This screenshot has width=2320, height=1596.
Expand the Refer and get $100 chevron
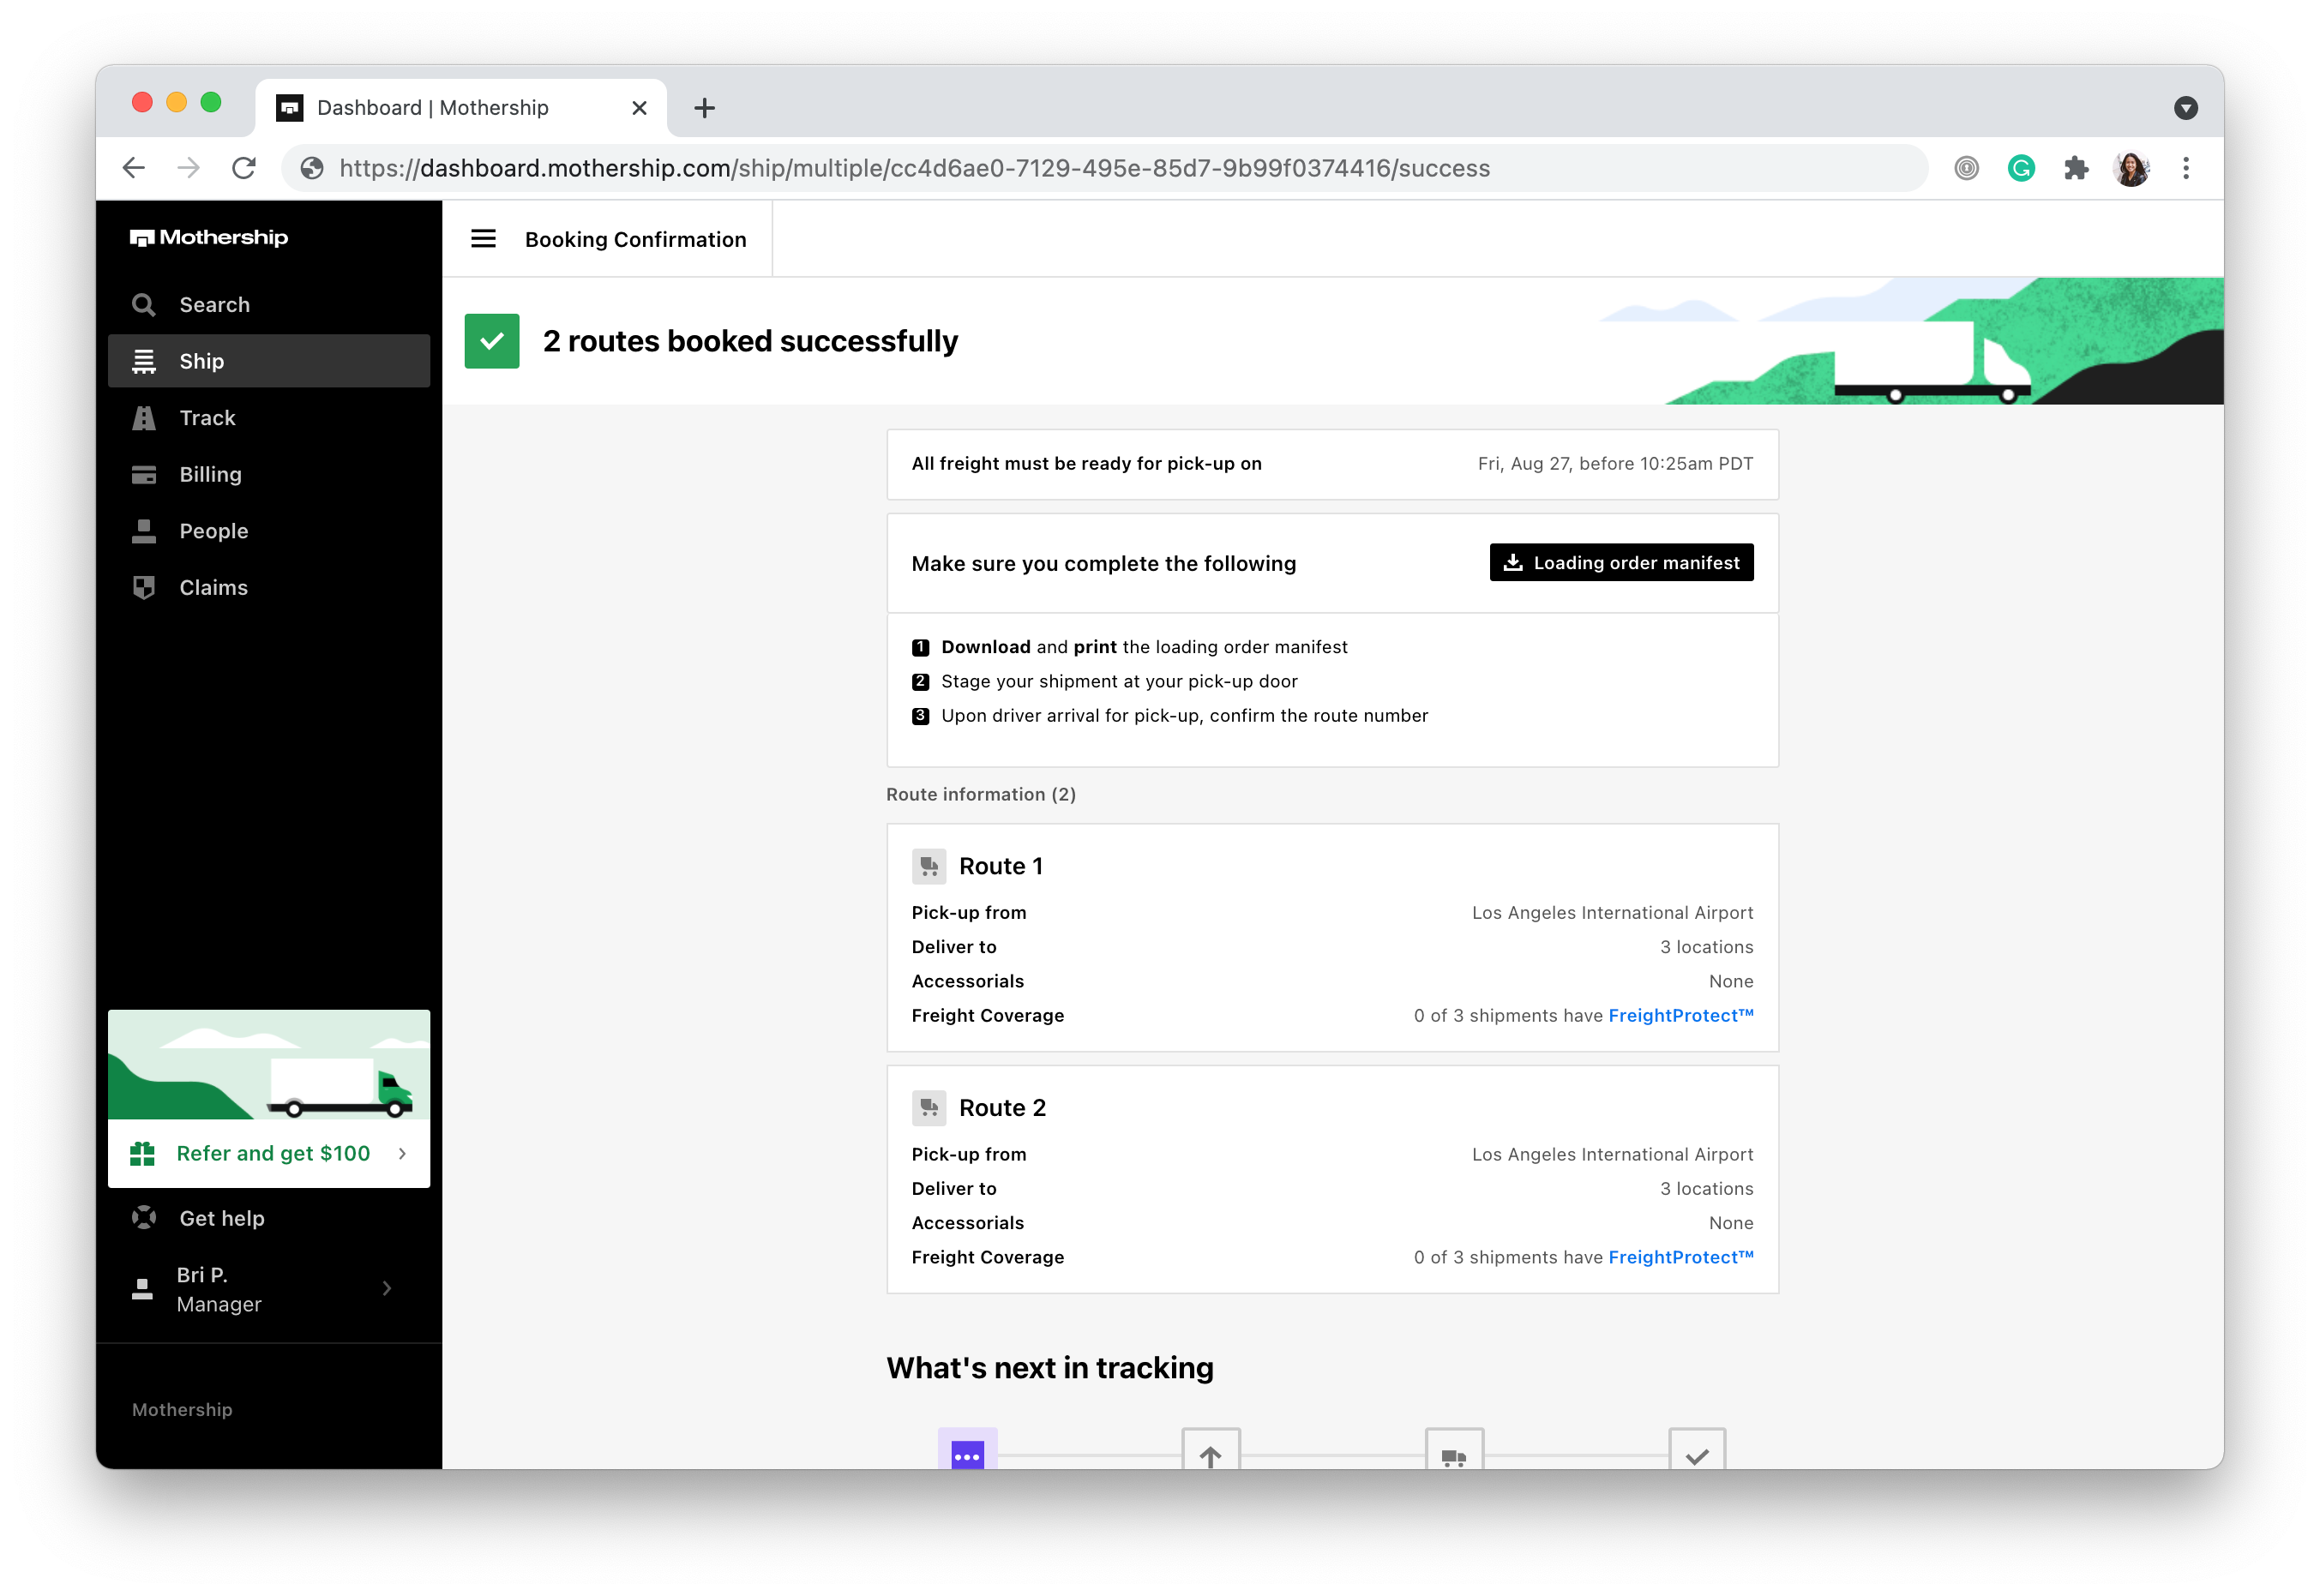tap(402, 1153)
